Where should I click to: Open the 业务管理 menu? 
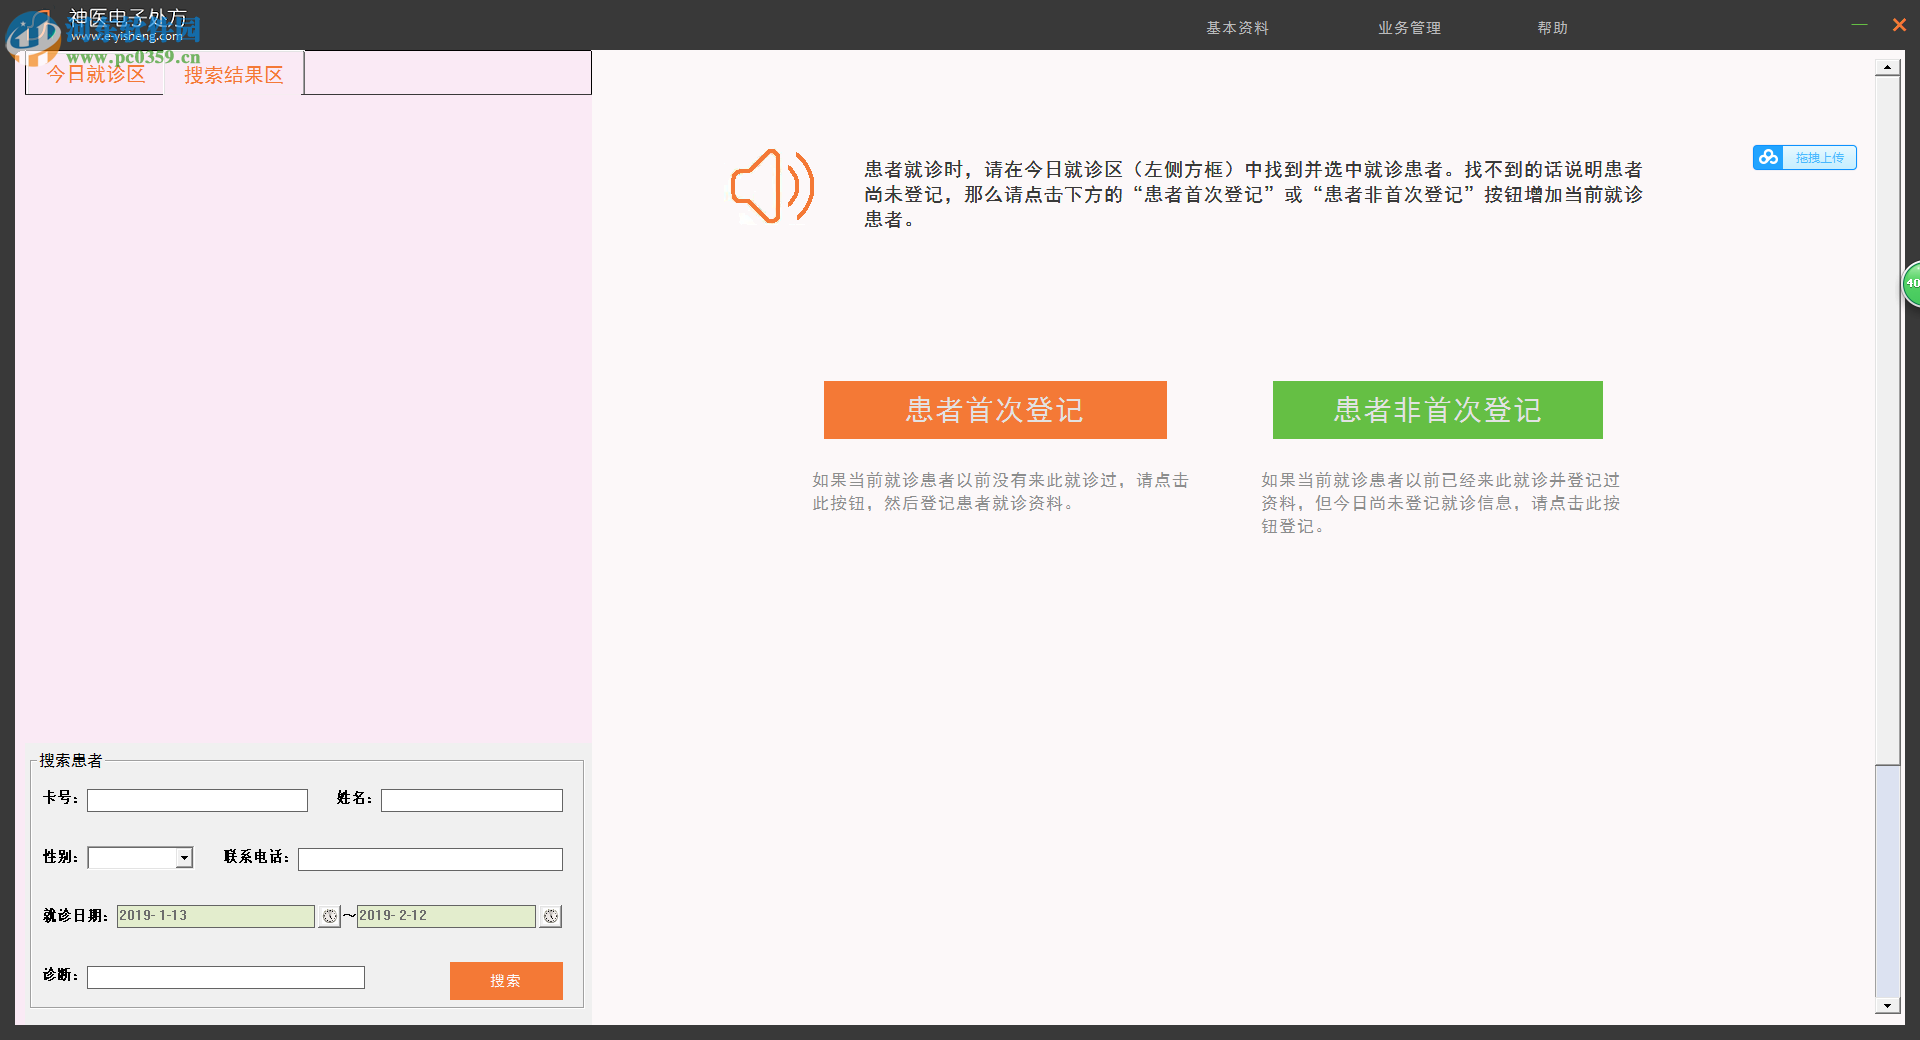click(1409, 28)
